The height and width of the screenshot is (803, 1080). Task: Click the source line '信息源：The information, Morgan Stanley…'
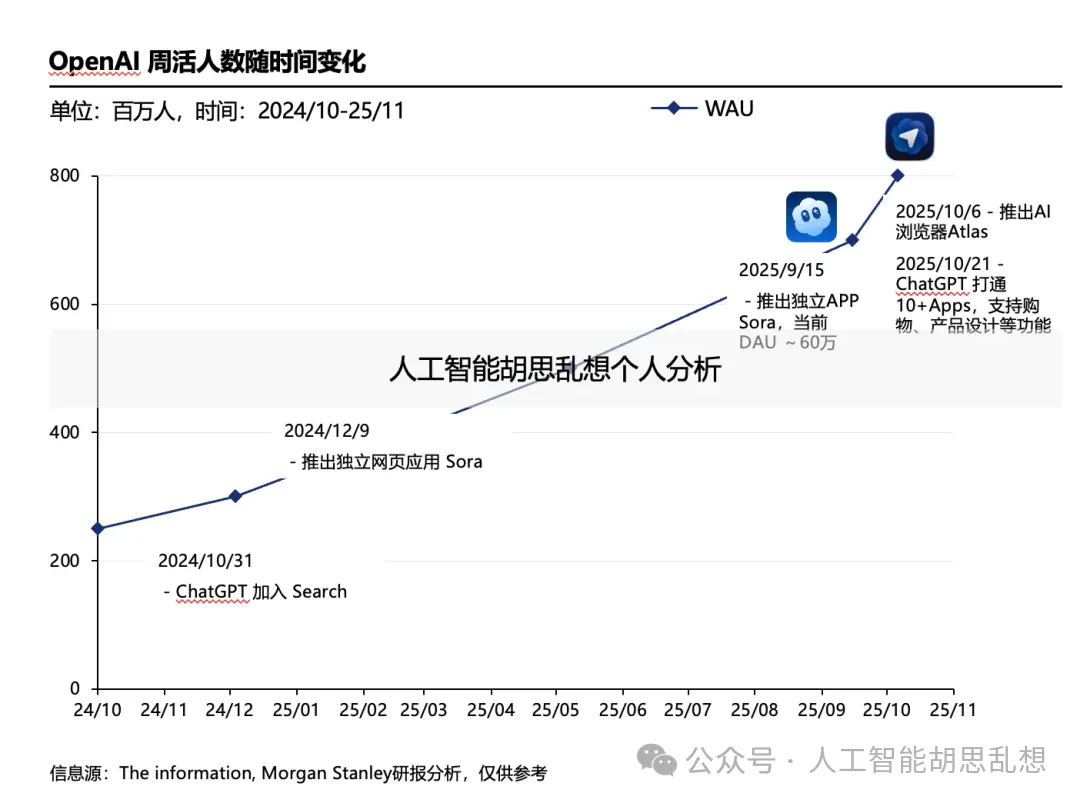click(298, 773)
